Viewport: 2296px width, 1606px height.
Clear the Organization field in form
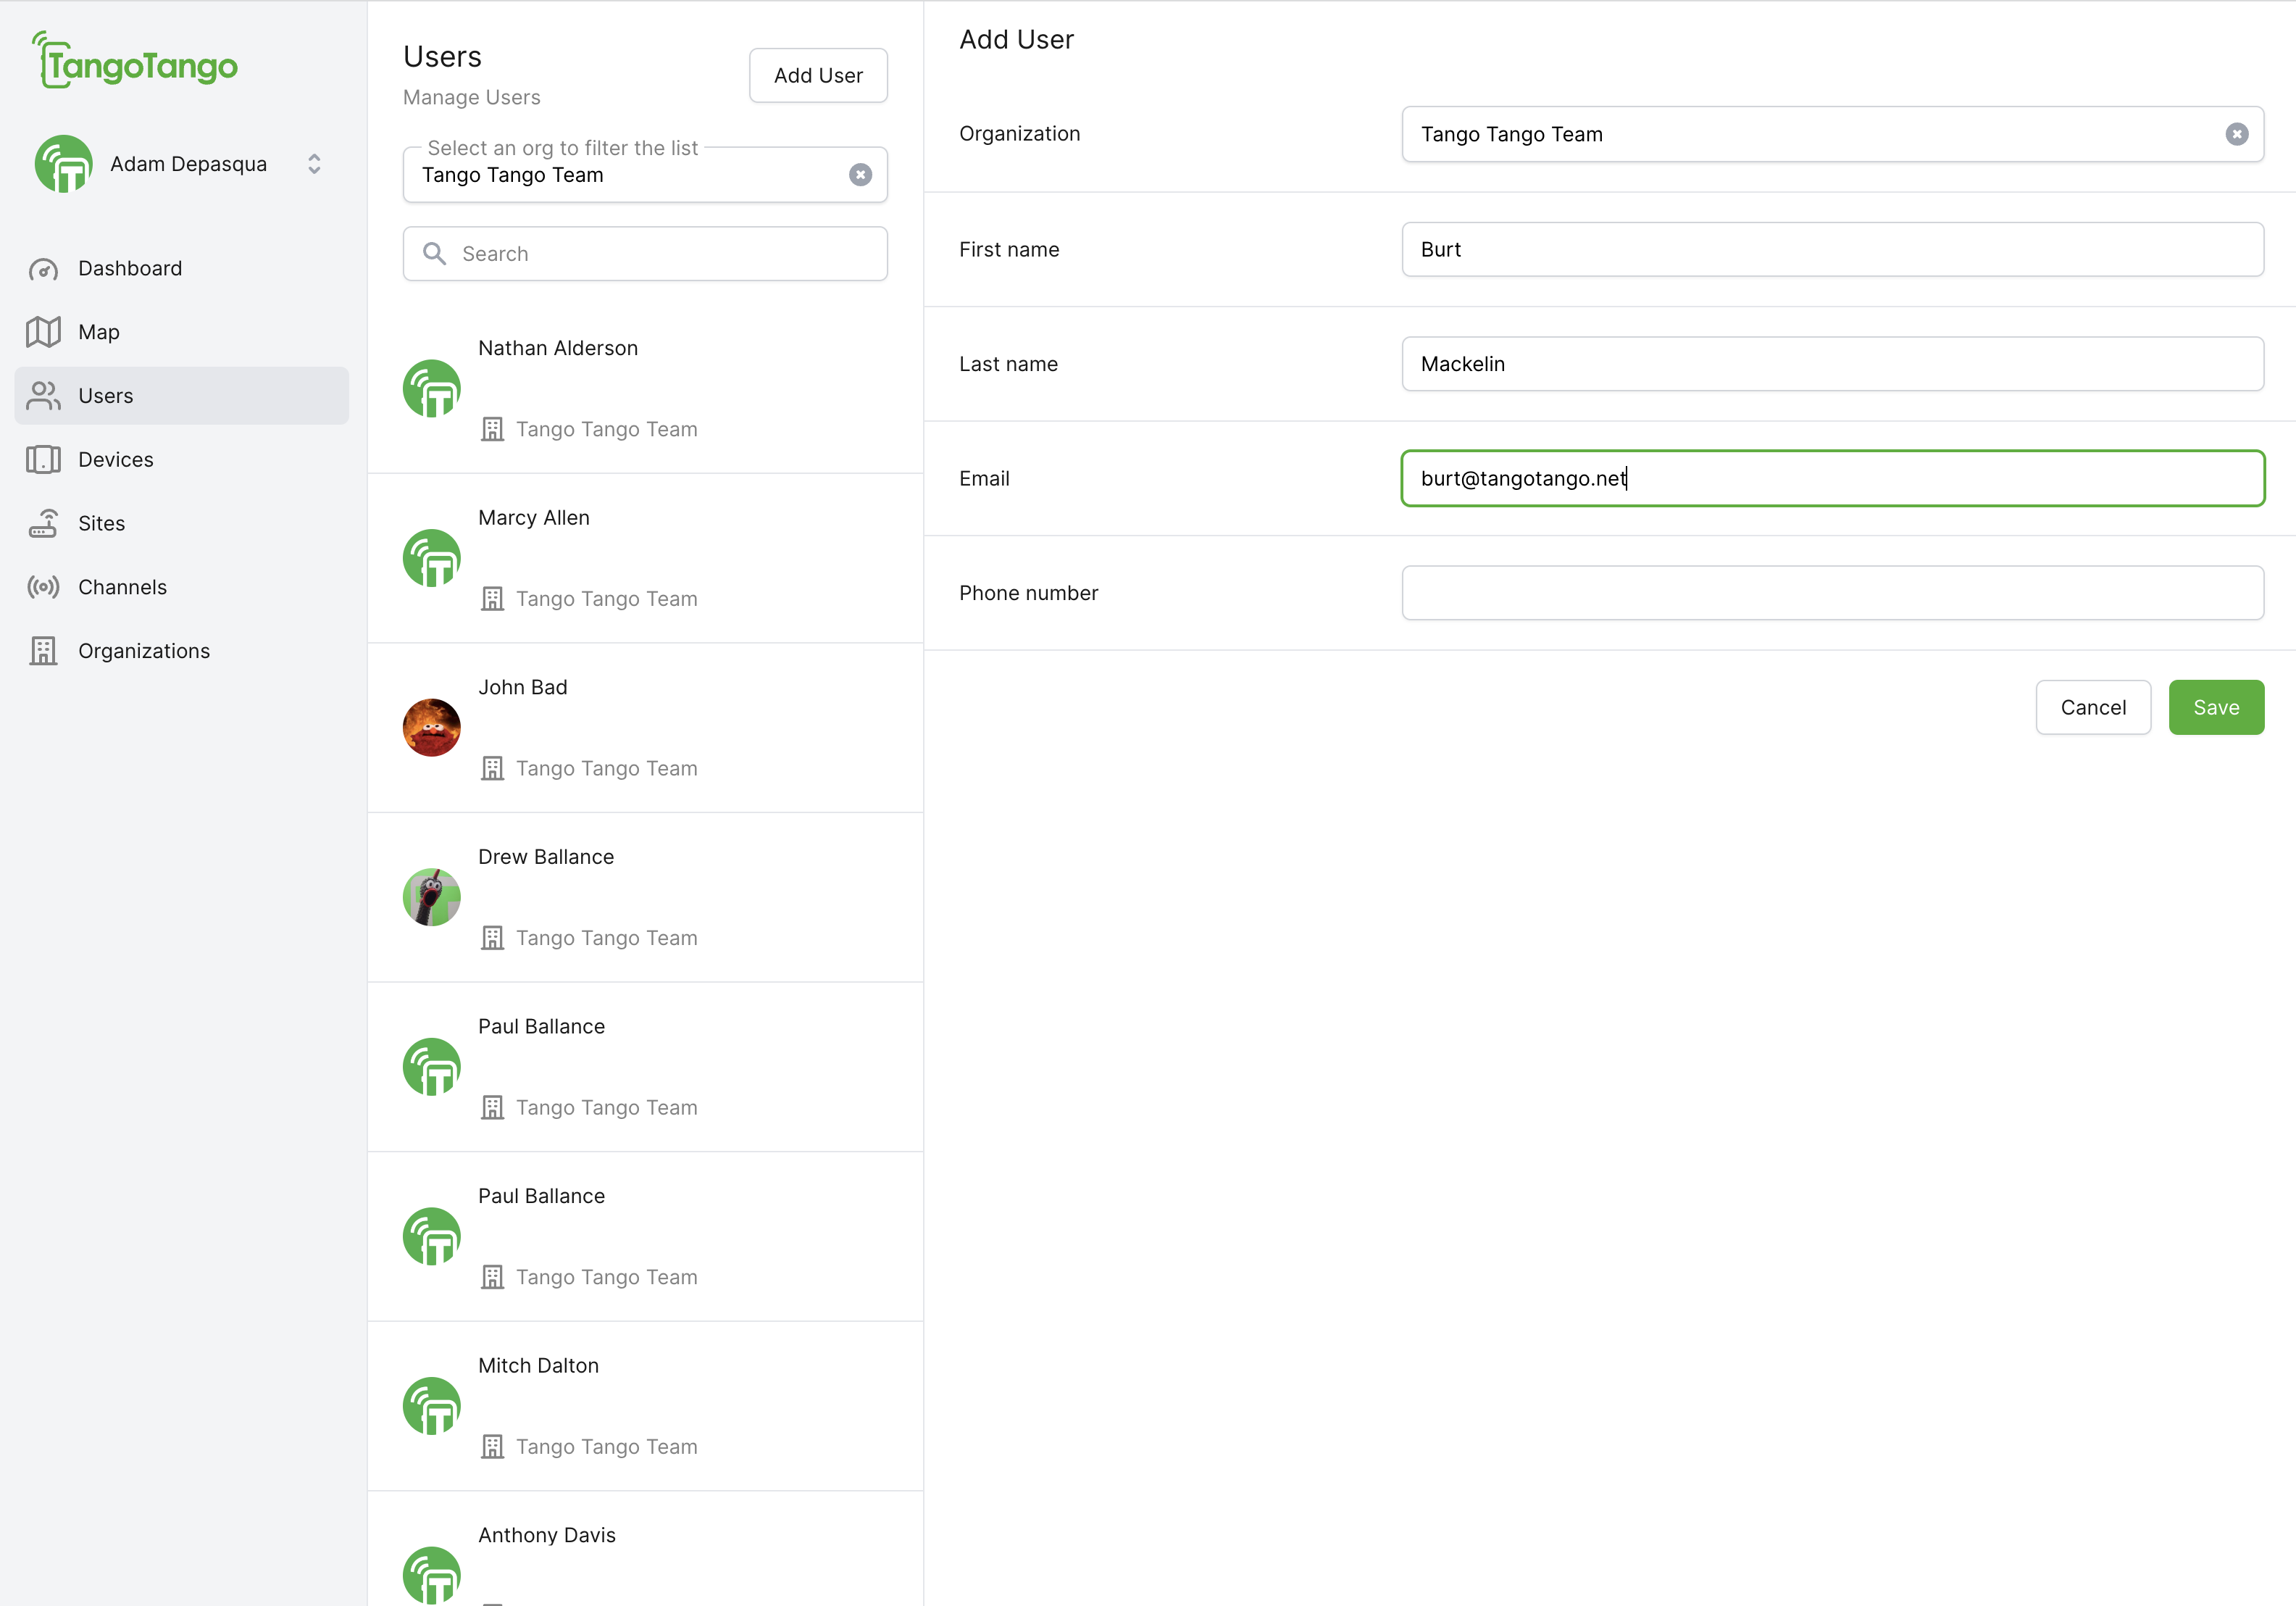(2236, 134)
